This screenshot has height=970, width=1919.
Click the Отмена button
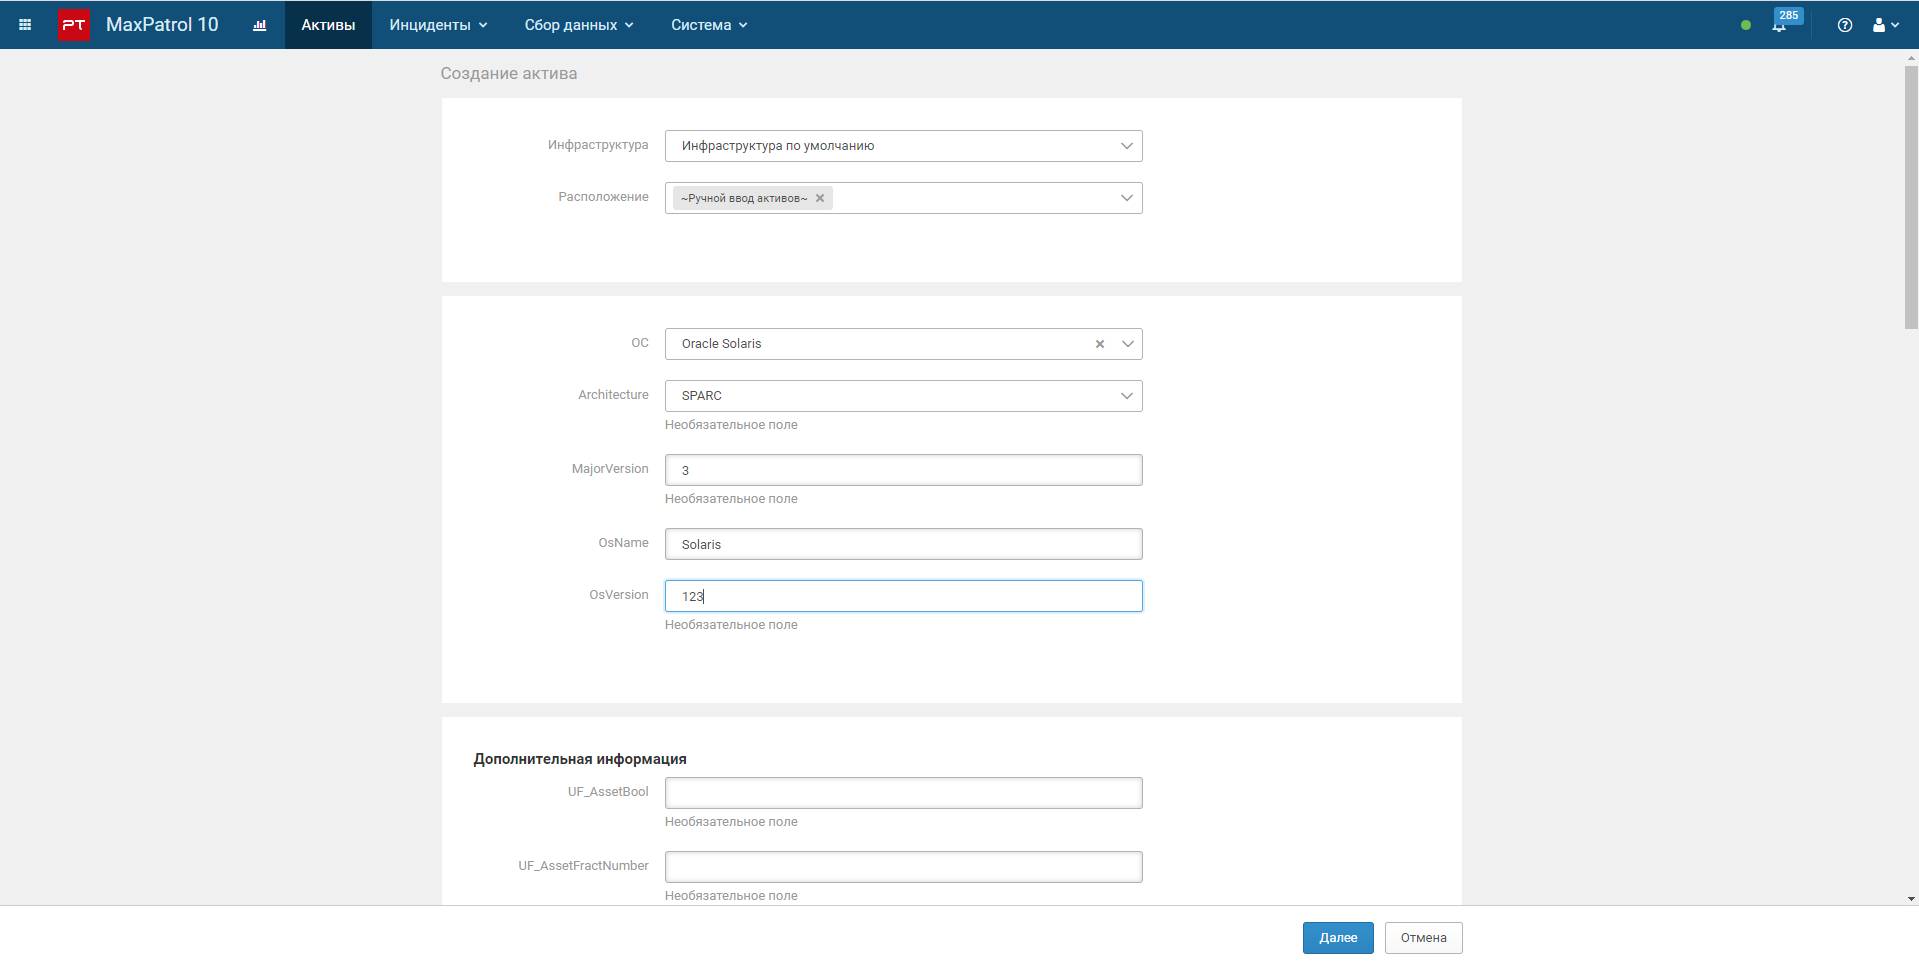pyautogui.click(x=1423, y=938)
